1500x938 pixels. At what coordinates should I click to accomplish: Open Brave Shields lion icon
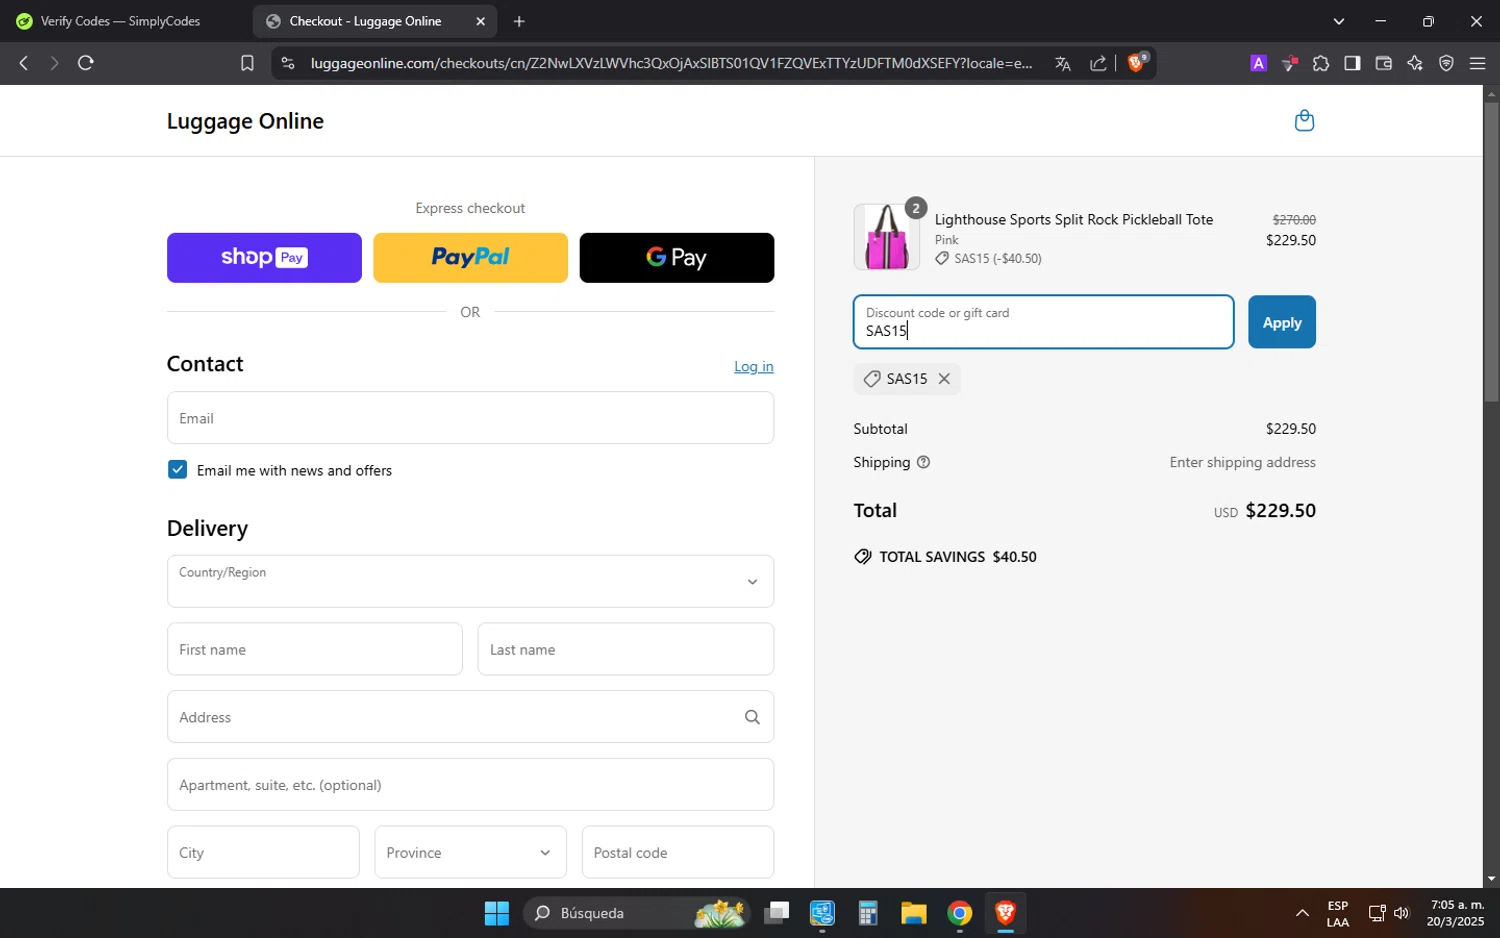tap(1137, 63)
